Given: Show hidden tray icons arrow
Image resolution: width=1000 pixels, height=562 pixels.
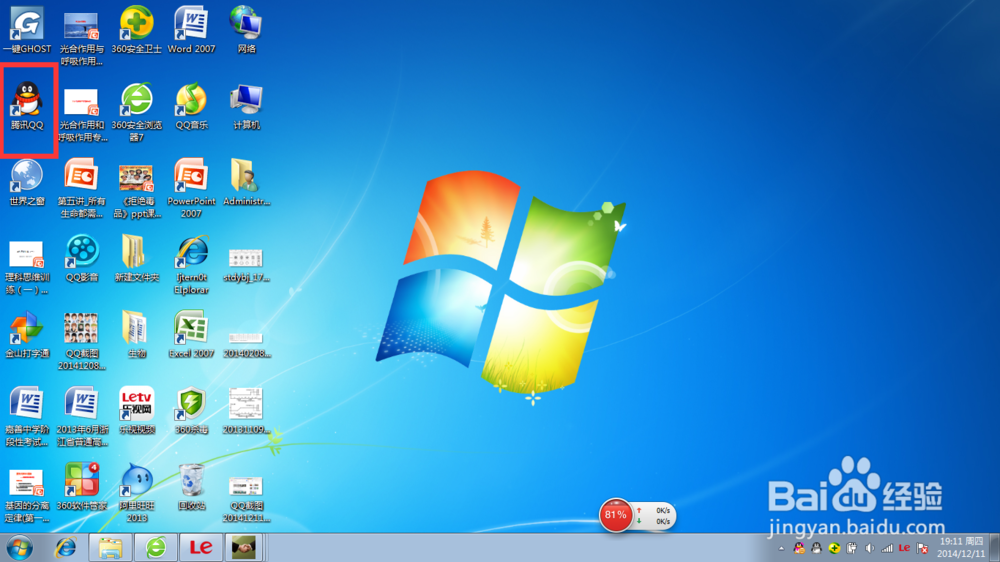Looking at the screenshot, I should [781, 549].
